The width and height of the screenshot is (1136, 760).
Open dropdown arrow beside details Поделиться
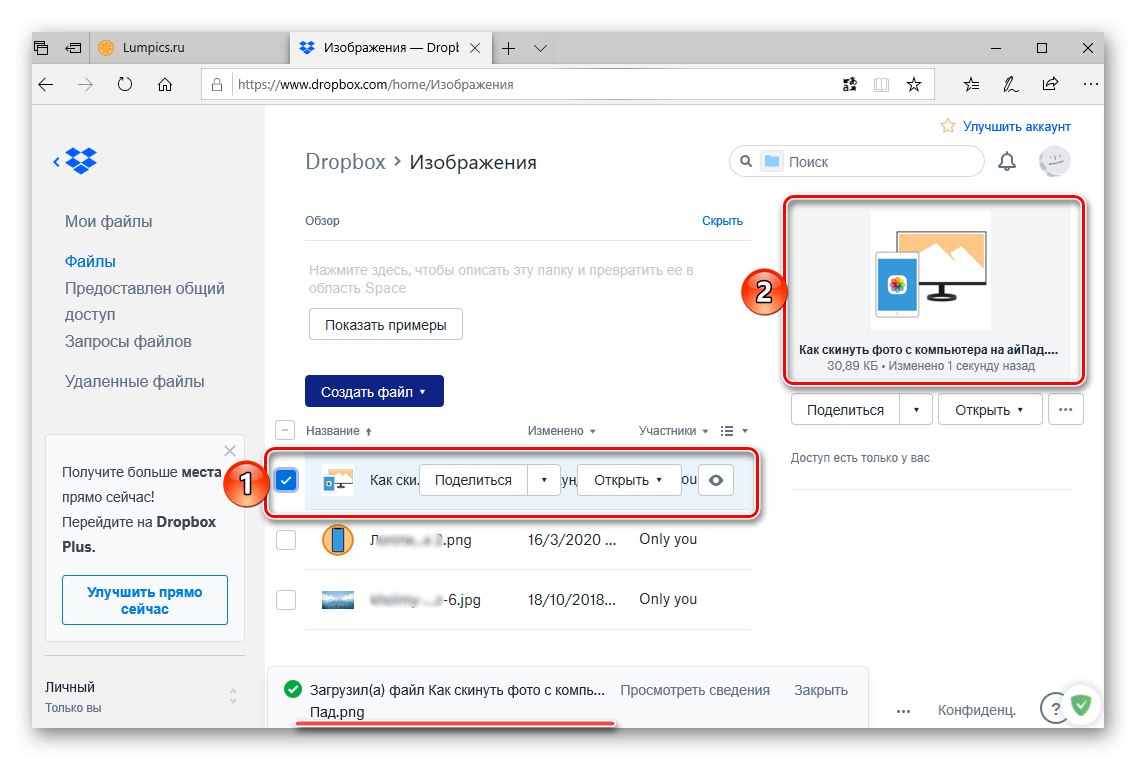[x=916, y=410]
